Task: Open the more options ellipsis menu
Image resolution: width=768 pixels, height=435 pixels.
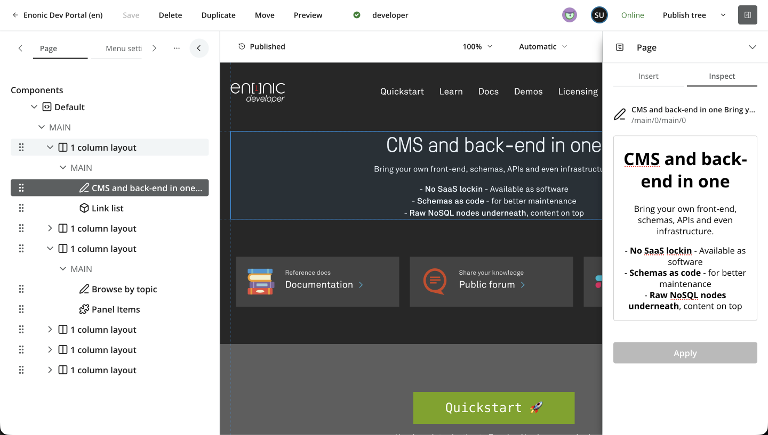Action: [176, 48]
